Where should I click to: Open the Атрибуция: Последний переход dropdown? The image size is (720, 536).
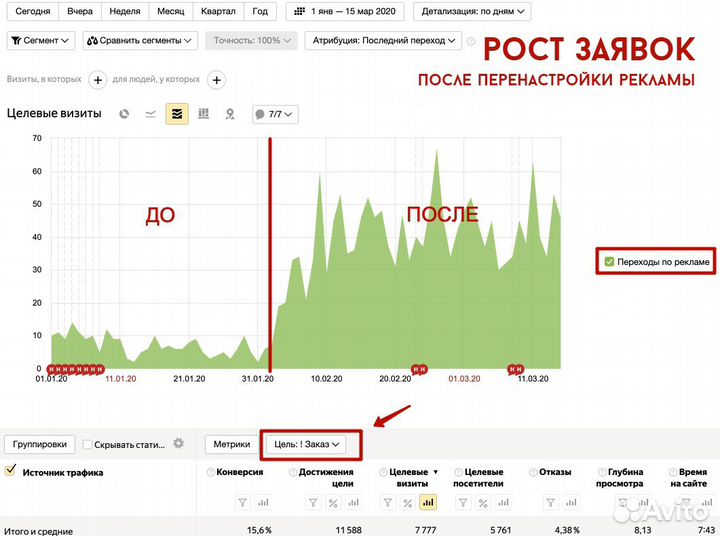[x=383, y=40]
